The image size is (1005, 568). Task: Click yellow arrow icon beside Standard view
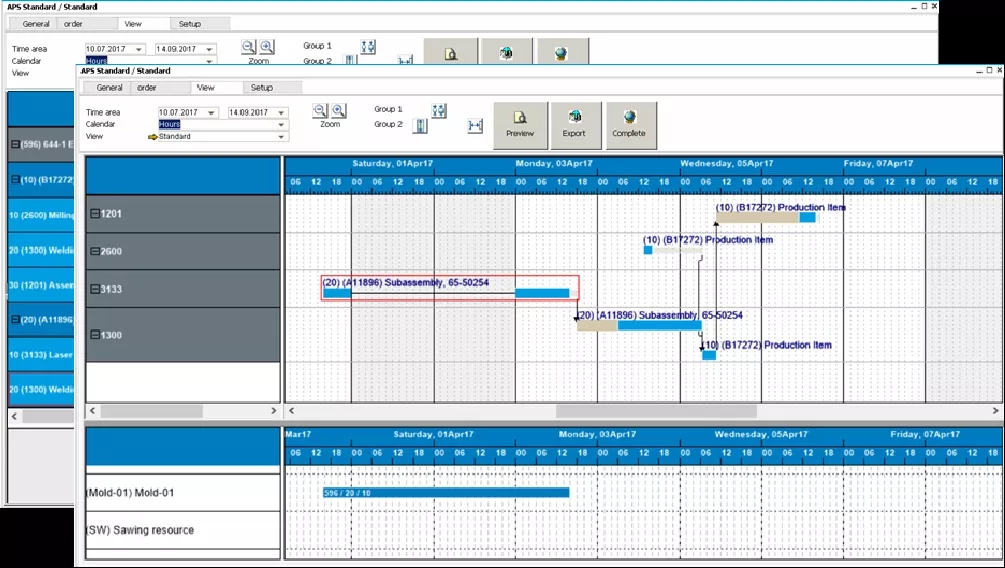tap(153, 137)
